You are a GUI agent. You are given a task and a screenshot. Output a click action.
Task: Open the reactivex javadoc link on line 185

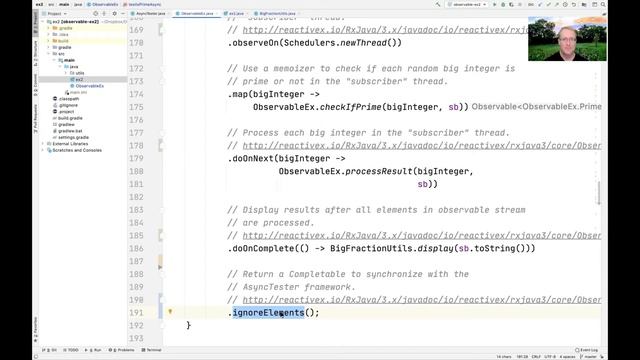pyautogui.click(x=422, y=236)
